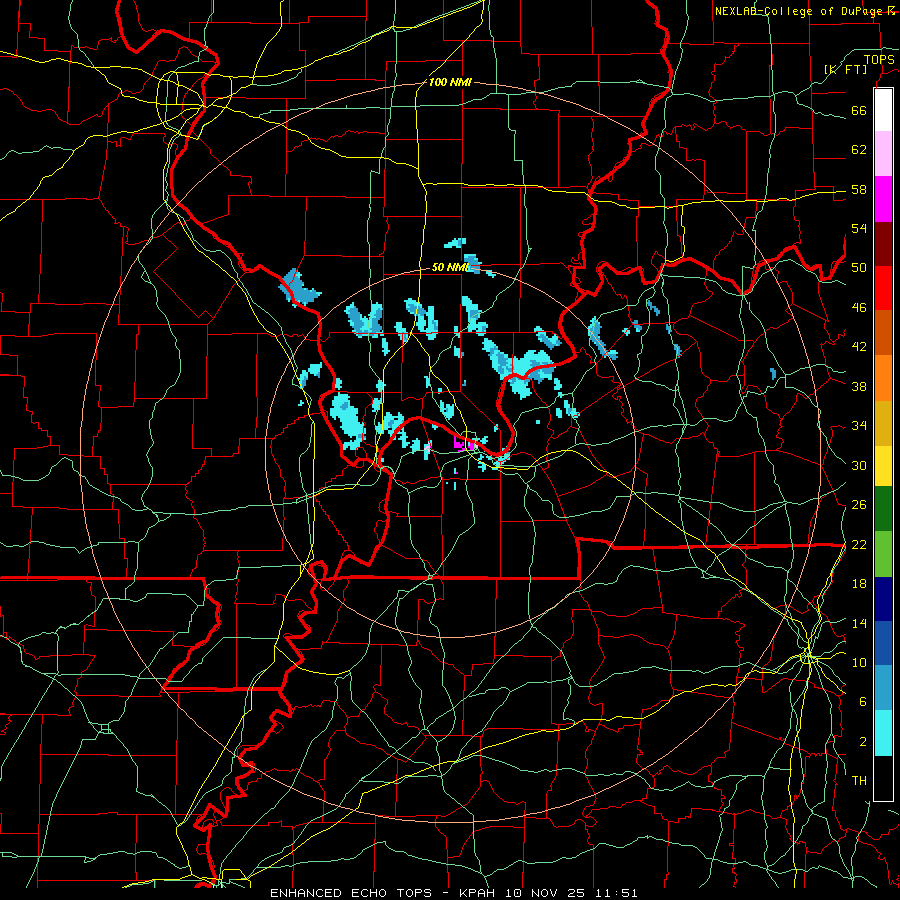Click the 'TOPS' legend title
900x900 pixels.
879,60
